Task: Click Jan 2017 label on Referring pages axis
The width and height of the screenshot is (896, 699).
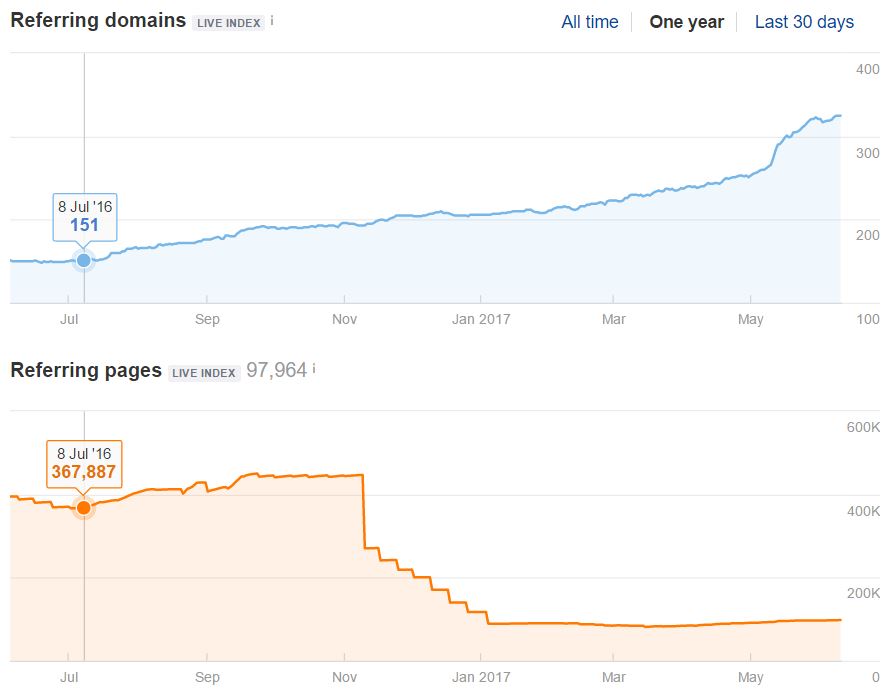Action: point(481,677)
